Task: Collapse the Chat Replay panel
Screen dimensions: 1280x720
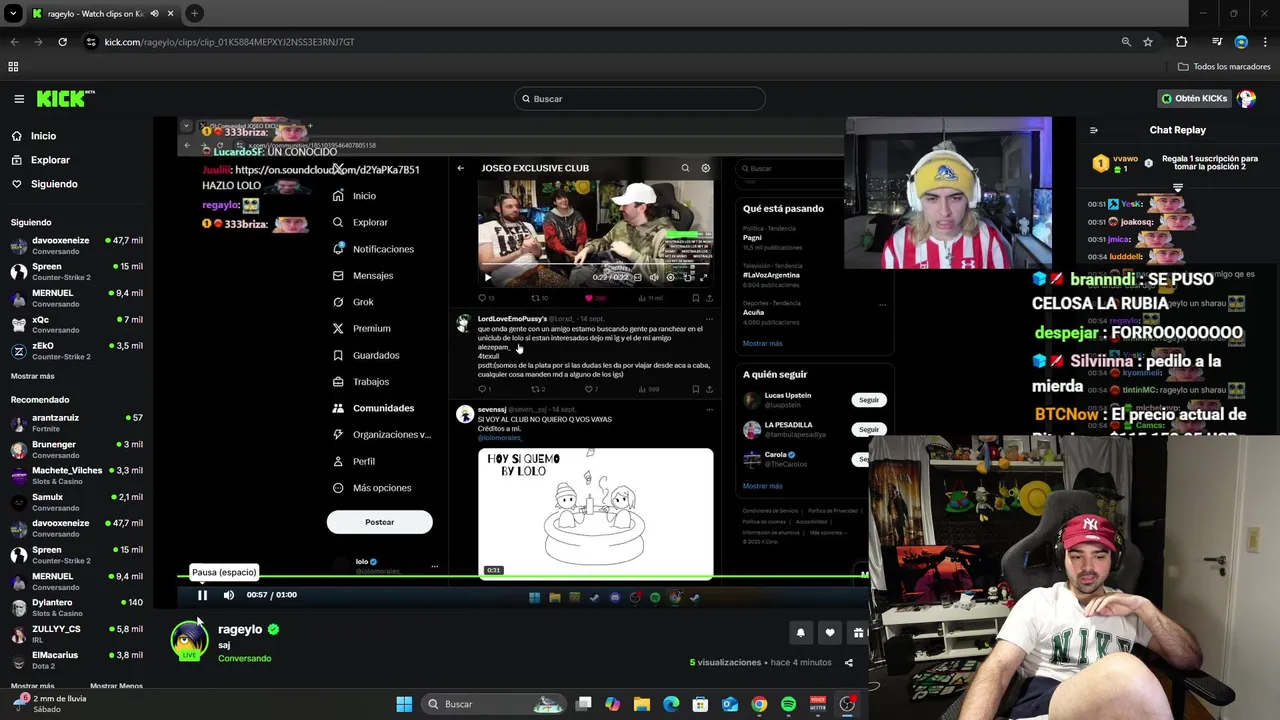Action: [1093, 130]
